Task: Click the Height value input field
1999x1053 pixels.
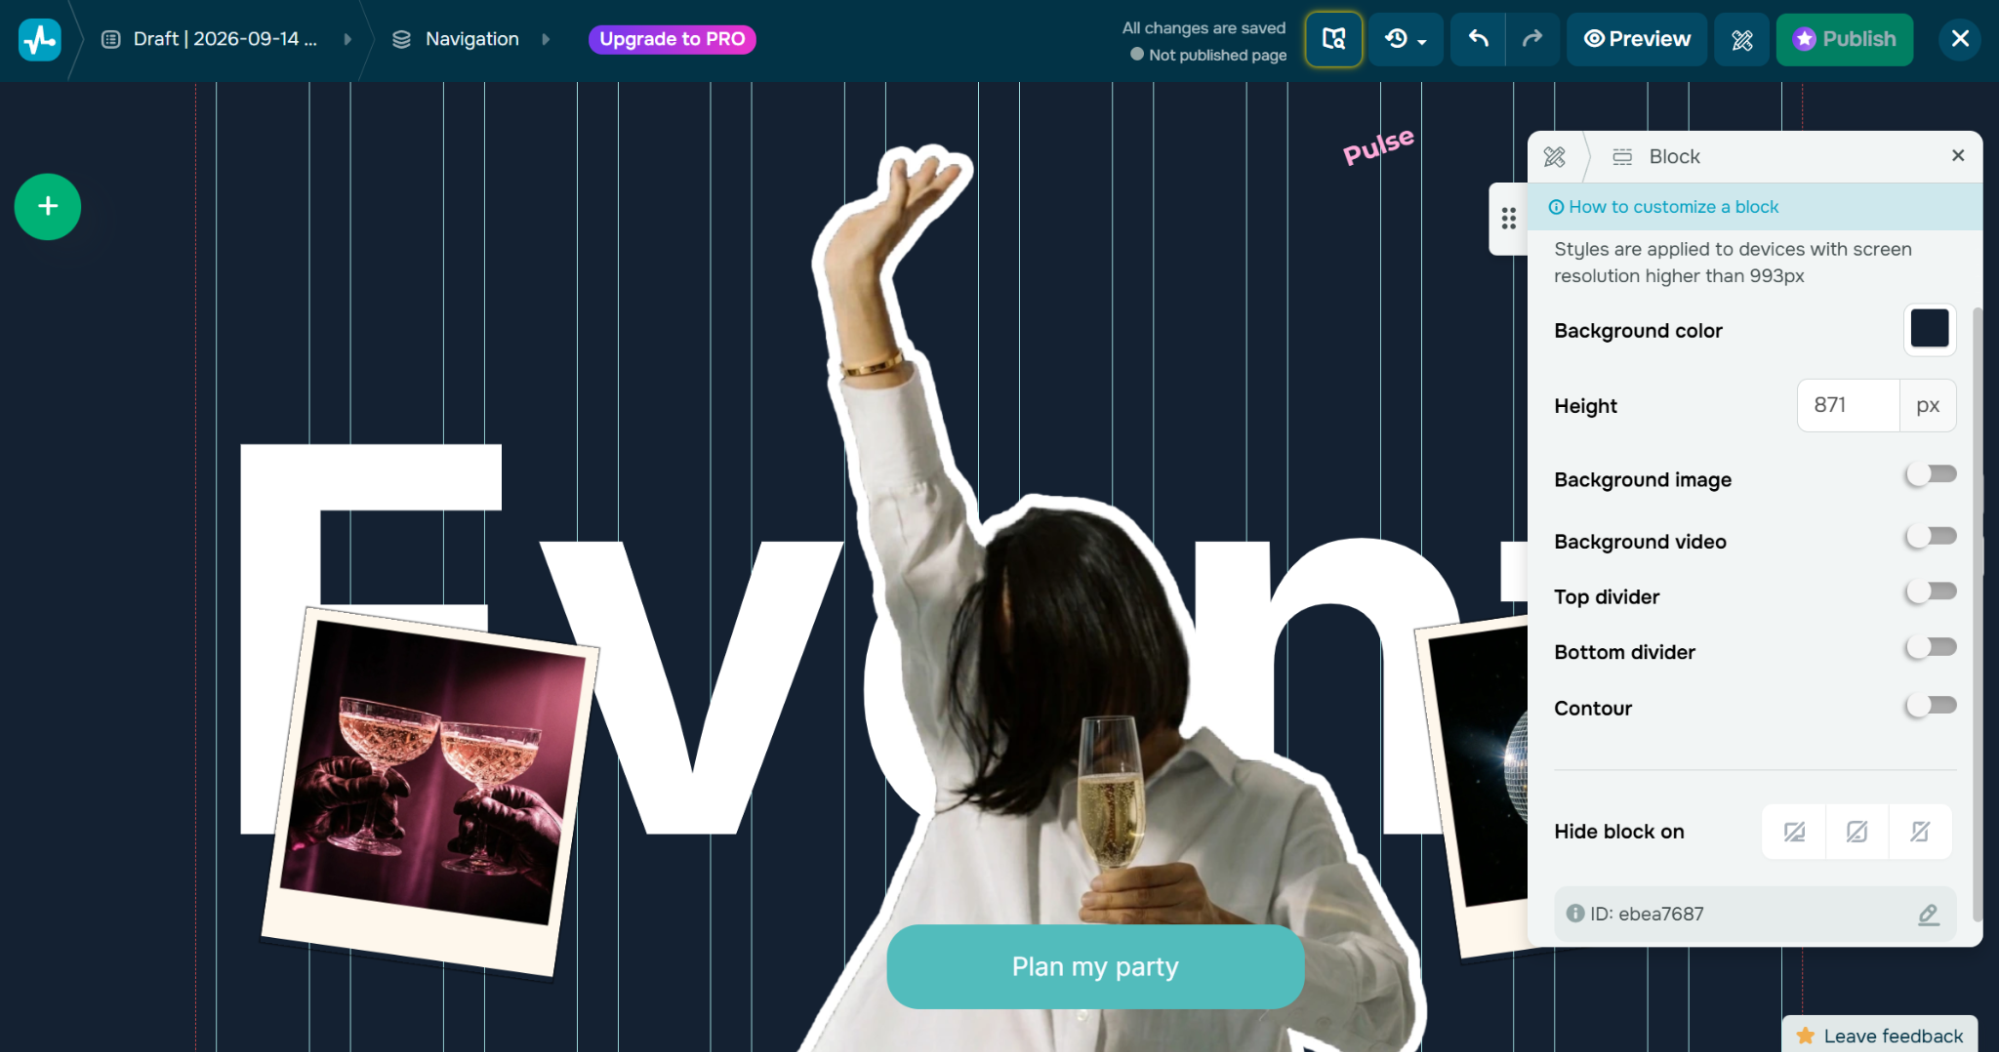Action: point(1847,405)
